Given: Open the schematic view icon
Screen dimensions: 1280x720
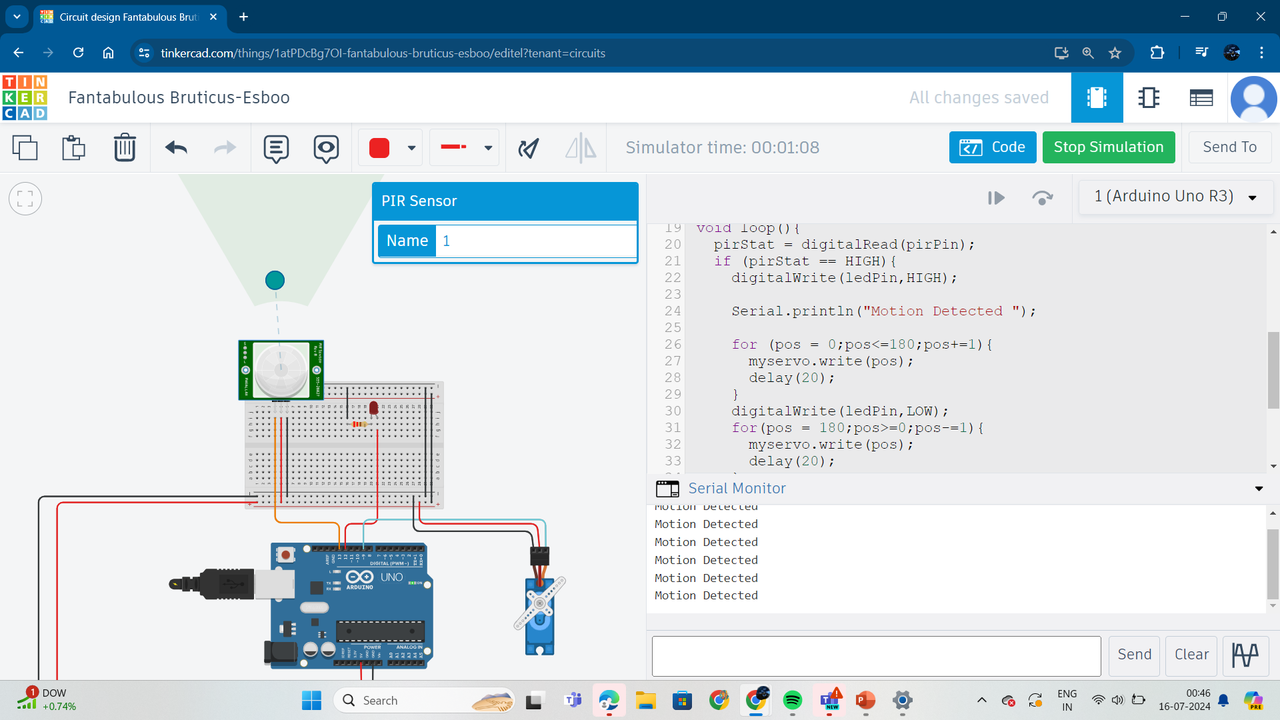Looking at the screenshot, I should click(1148, 97).
